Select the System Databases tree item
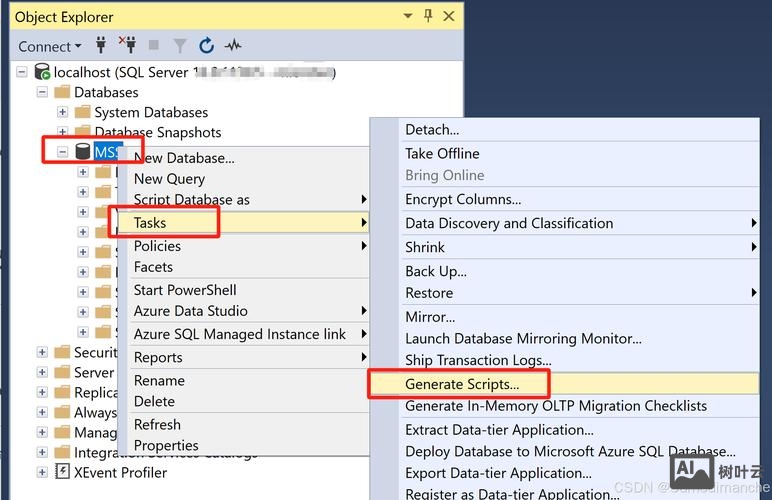This screenshot has height=500, width=772. [151, 112]
